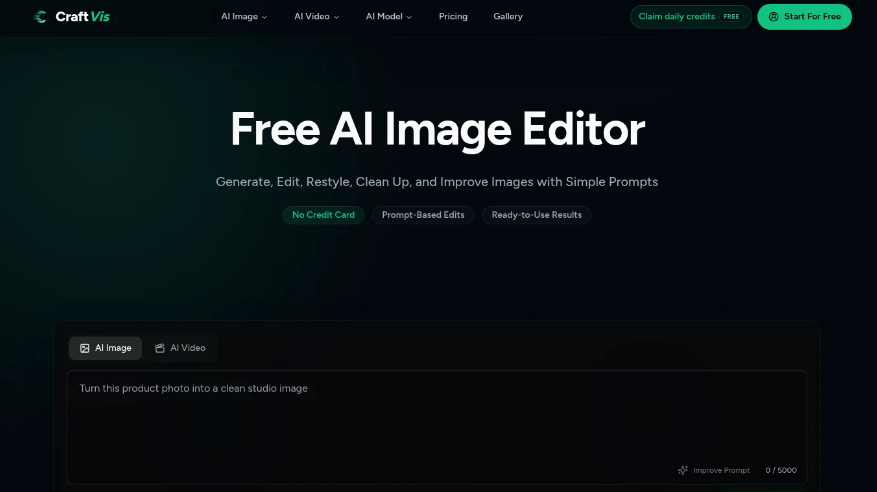Select the Ready-to-Use Results badge

536,215
